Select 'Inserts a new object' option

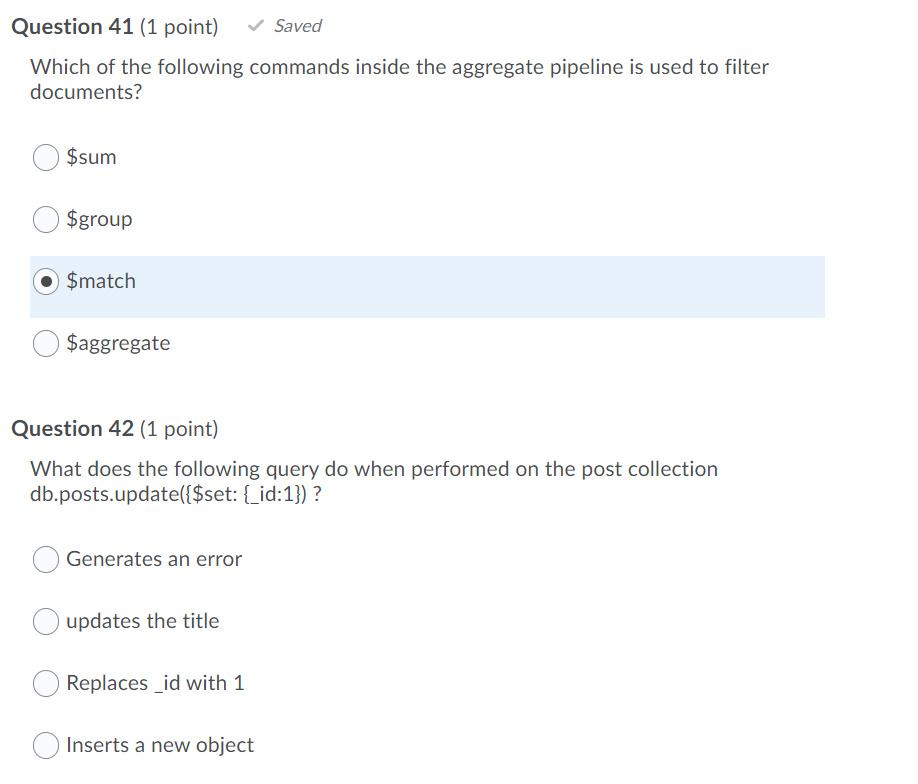(x=45, y=745)
